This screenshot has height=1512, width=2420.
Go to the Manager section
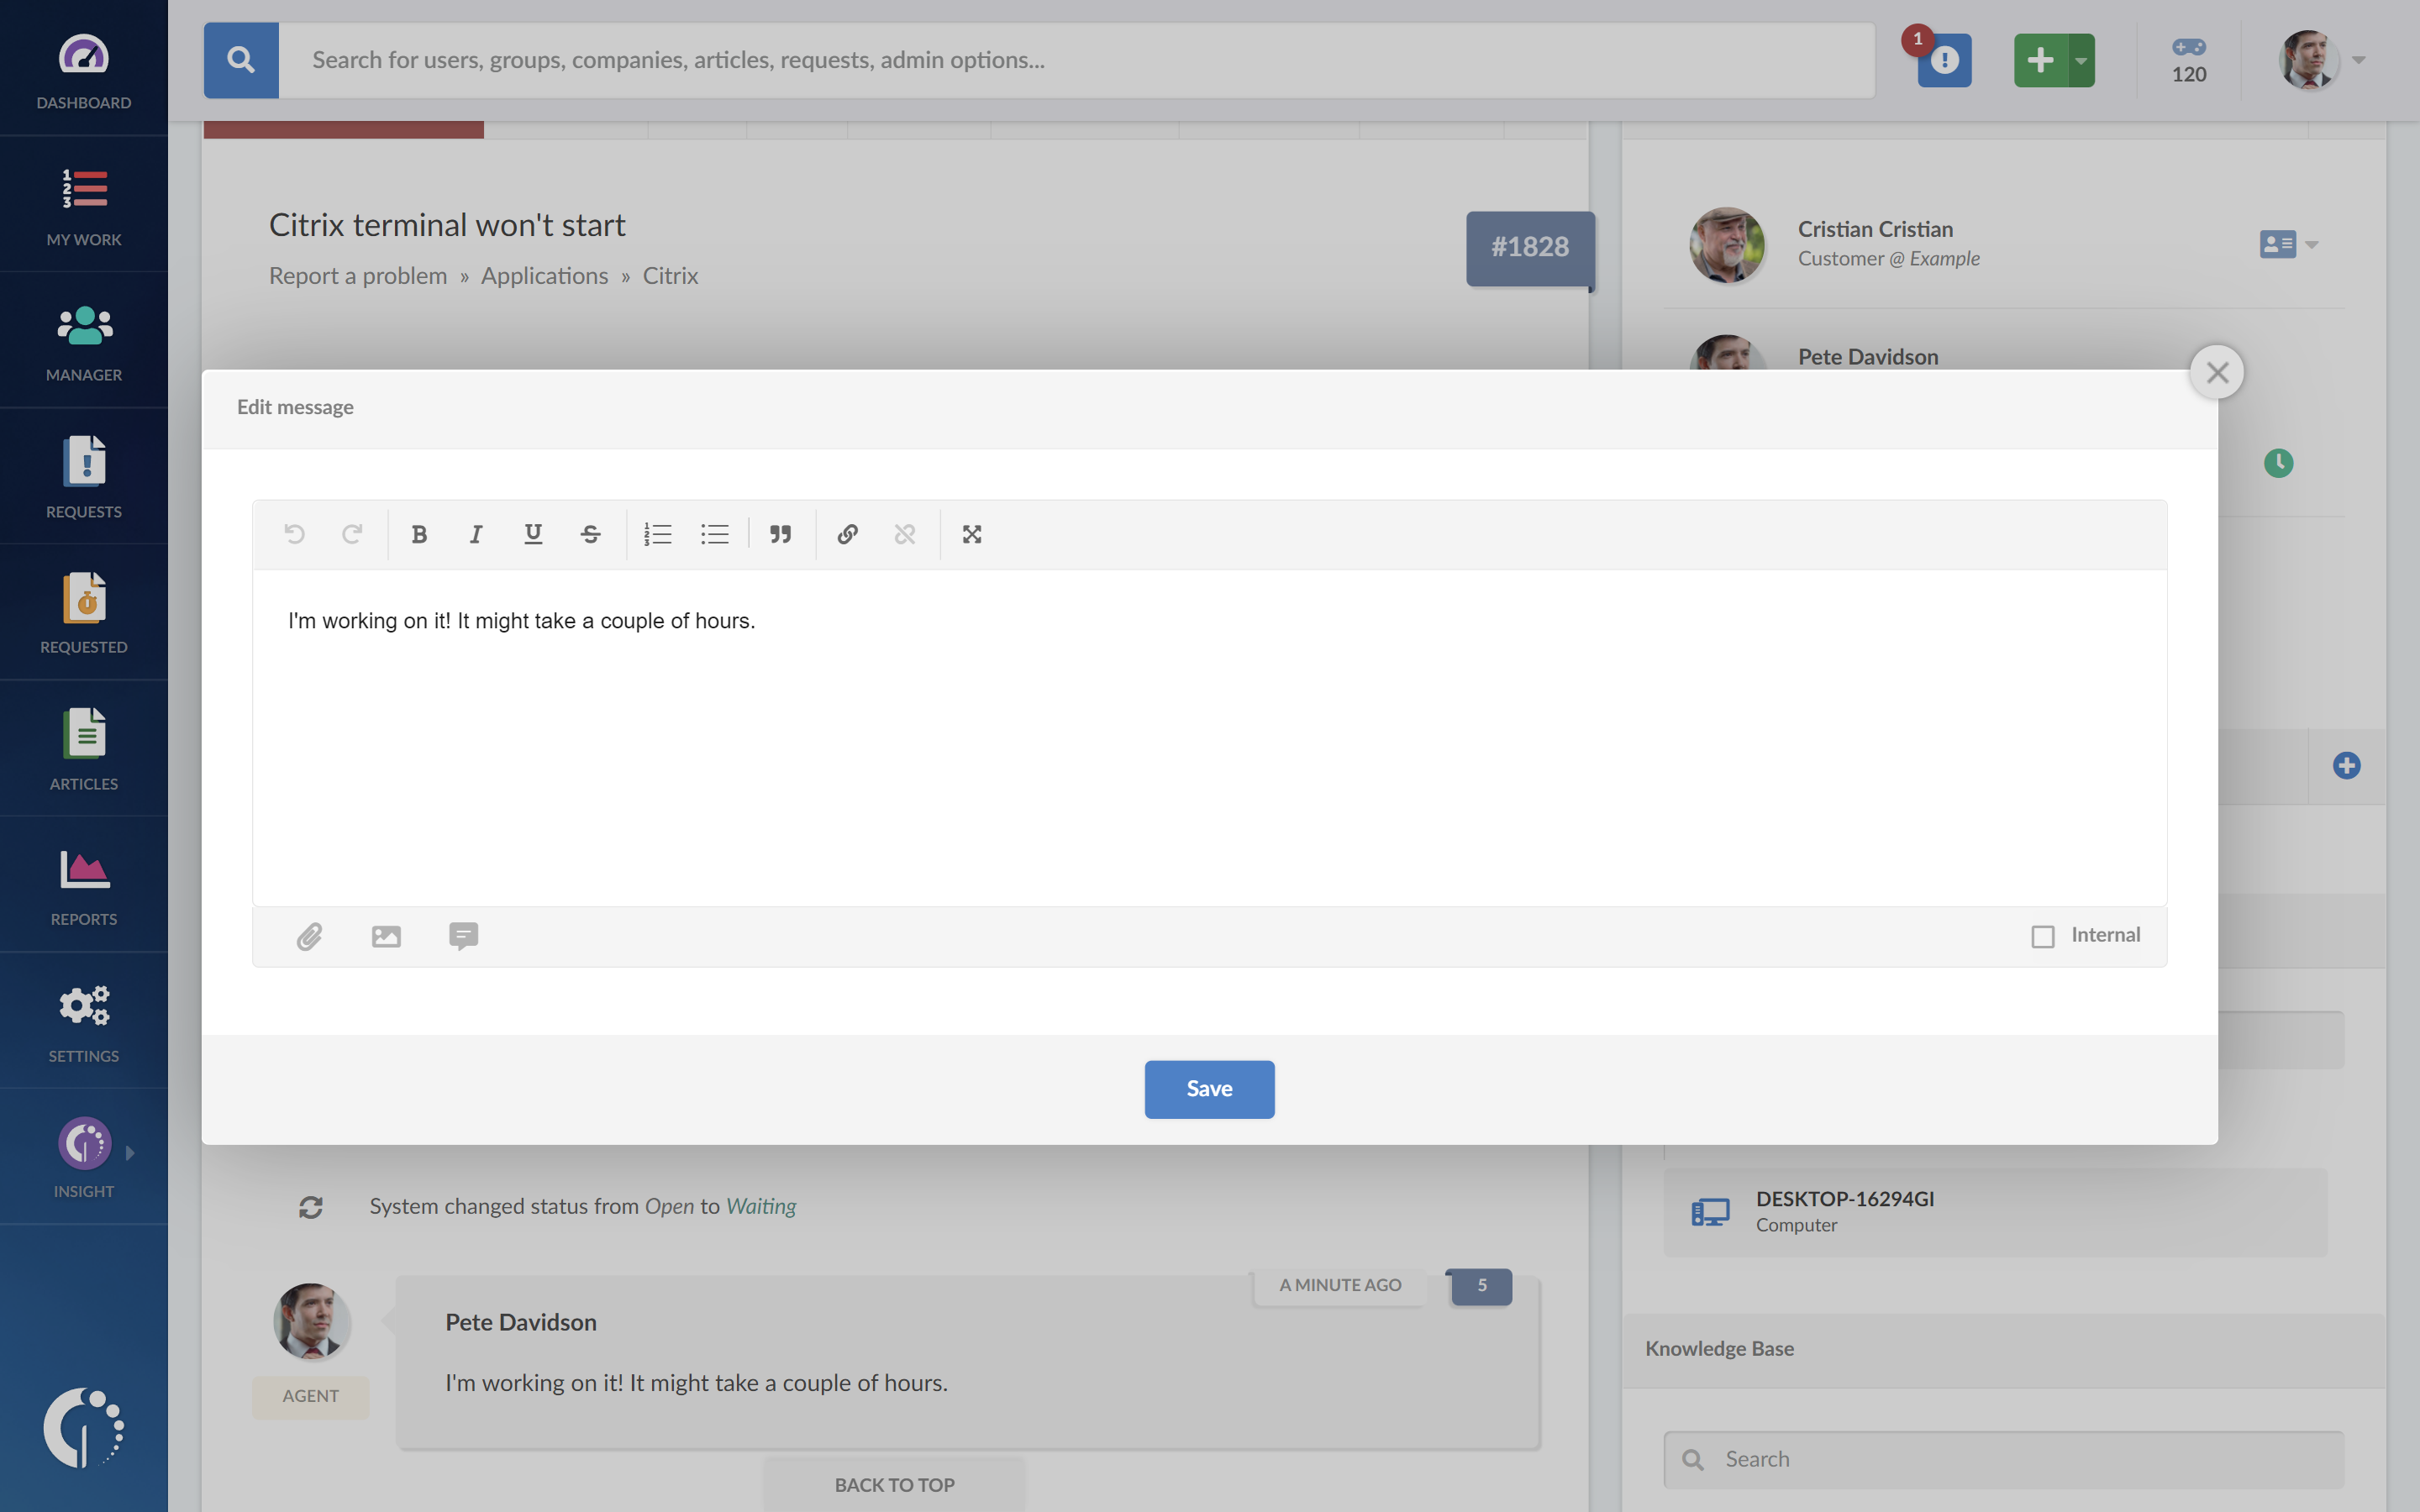(x=84, y=341)
